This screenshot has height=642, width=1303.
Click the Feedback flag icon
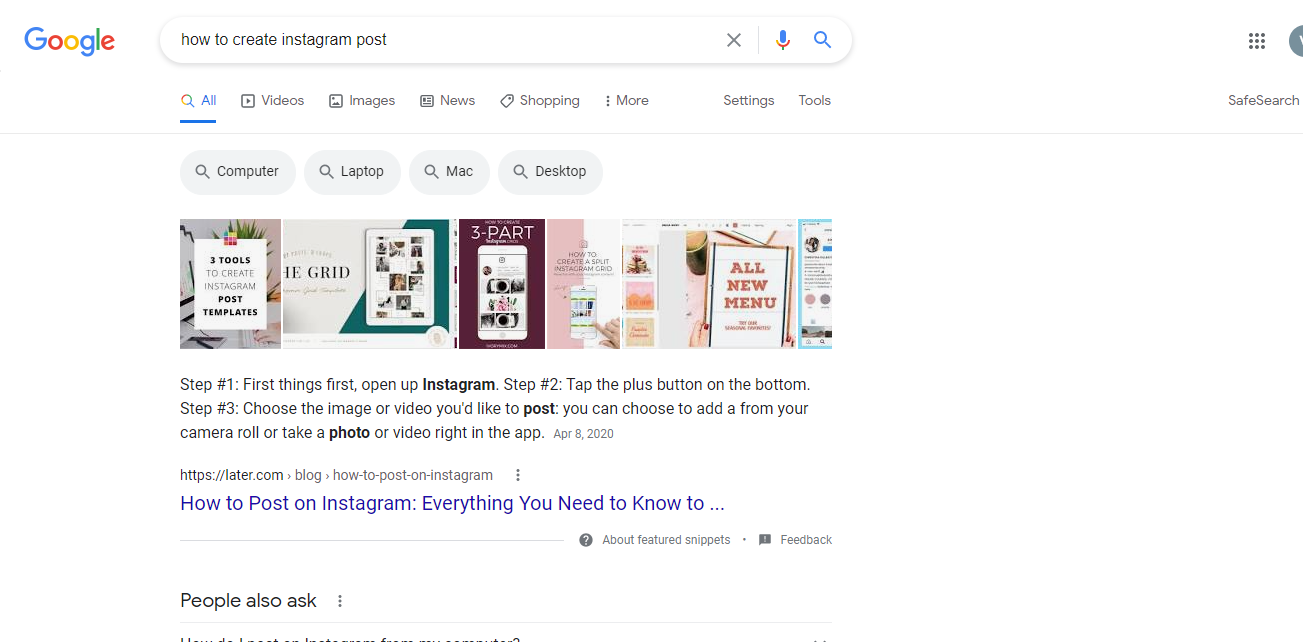pyautogui.click(x=765, y=540)
